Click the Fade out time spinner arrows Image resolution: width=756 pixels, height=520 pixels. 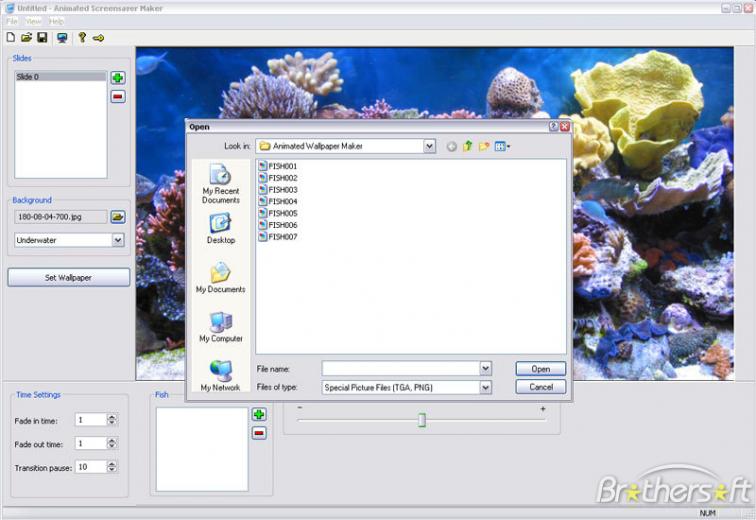112,443
